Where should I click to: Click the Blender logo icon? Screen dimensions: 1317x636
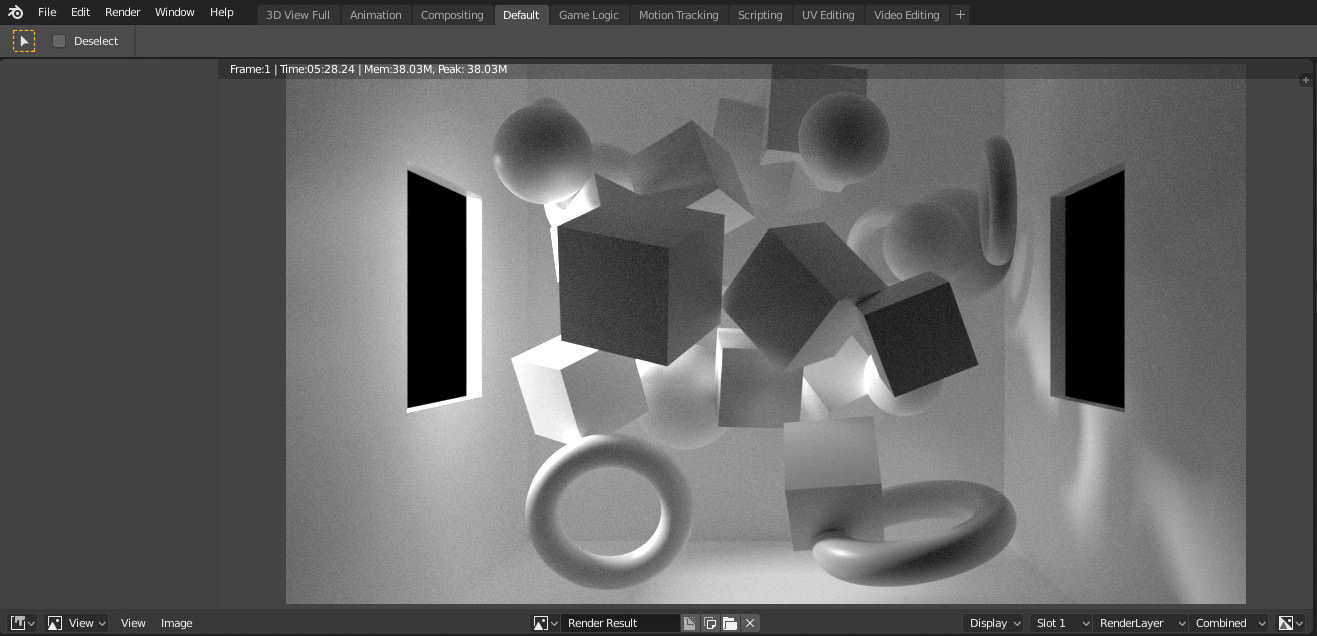point(14,12)
